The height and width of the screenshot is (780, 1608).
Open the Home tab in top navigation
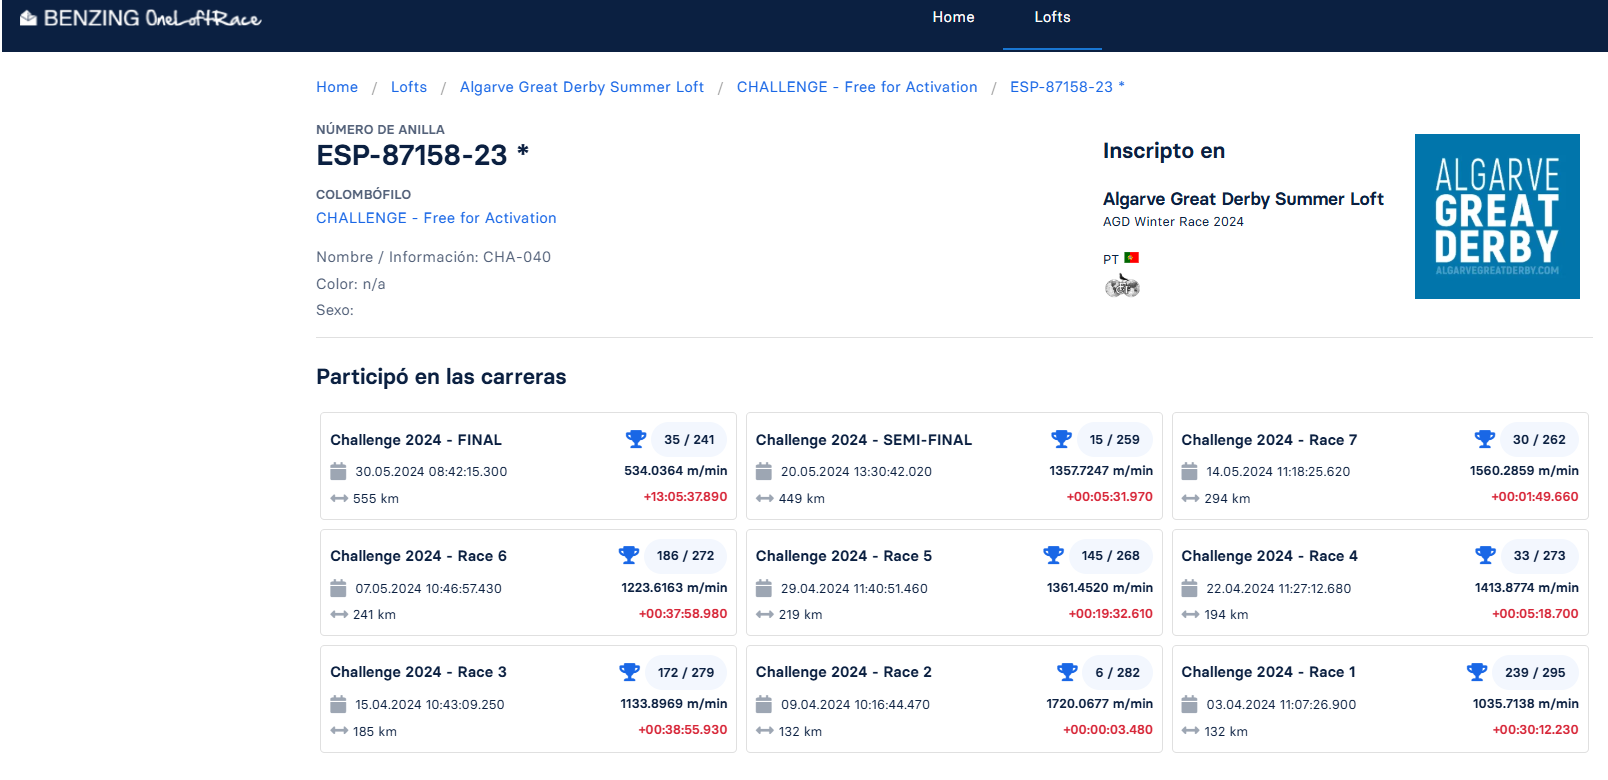[x=953, y=18]
